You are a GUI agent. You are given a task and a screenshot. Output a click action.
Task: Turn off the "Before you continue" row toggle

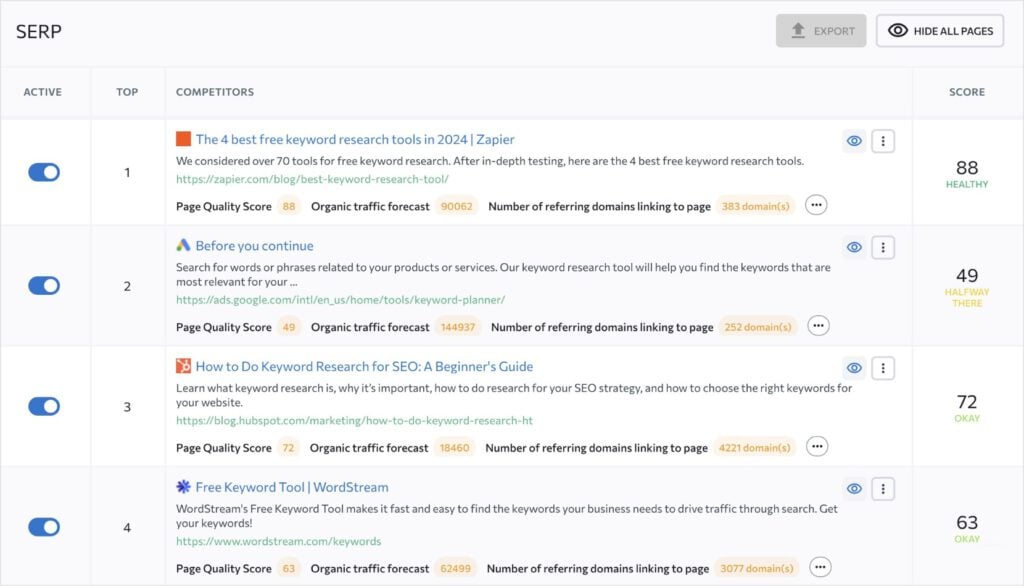(x=43, y=285)
